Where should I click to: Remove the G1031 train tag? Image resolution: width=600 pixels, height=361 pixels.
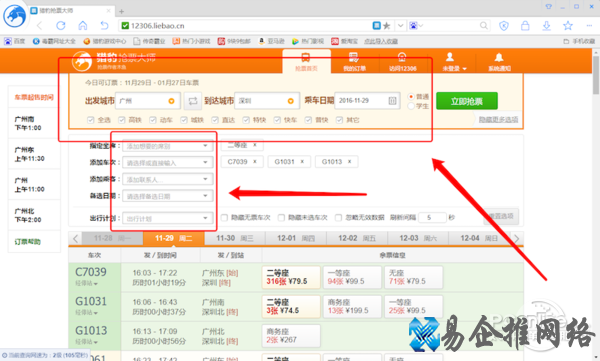302,162
